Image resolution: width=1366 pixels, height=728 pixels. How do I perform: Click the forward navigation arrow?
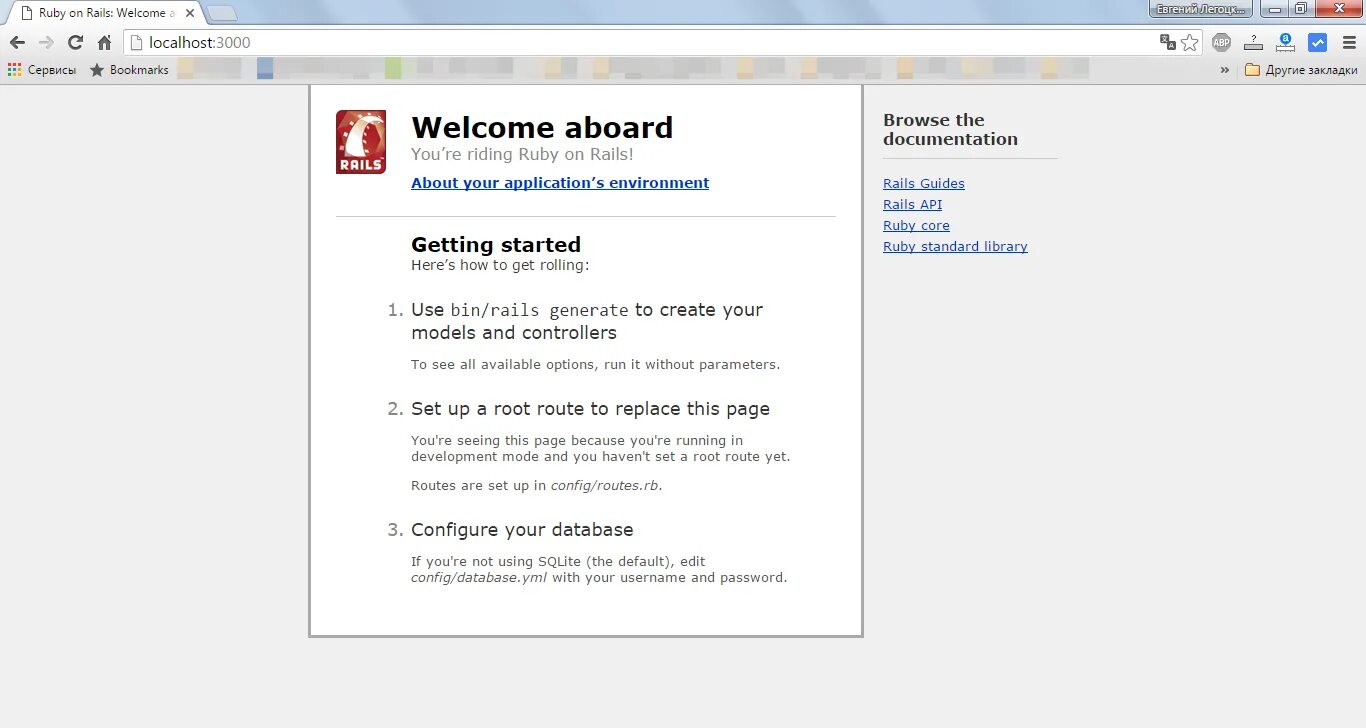tap(46, 43)
